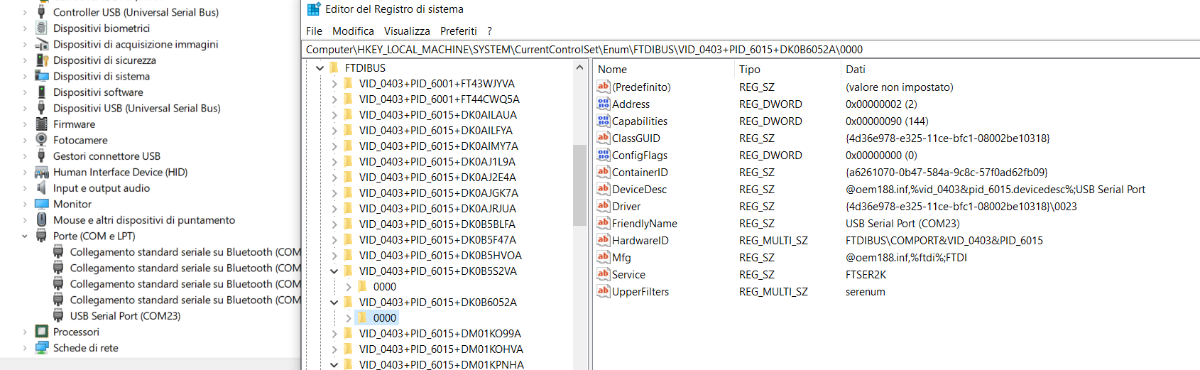This screenshot has width=1200, height=370.
Task: Click the Dispositivi di acquisizione immagini icon
Action: pyautogui.click(x=41, y=44)
